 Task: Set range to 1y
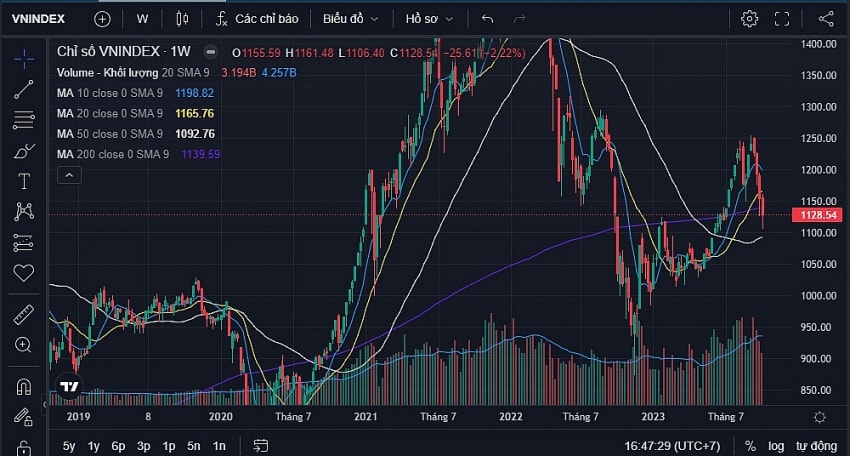pyautogui.click(x=94, y=446)
